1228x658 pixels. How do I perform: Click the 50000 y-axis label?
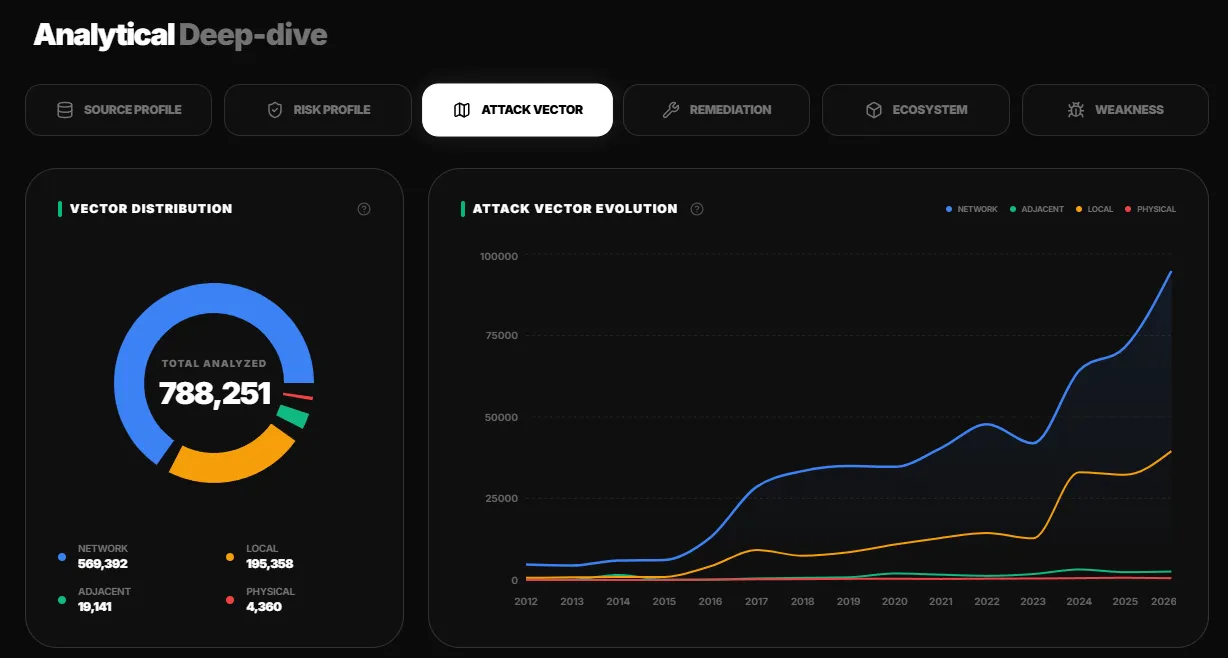[x=502, y=417]
